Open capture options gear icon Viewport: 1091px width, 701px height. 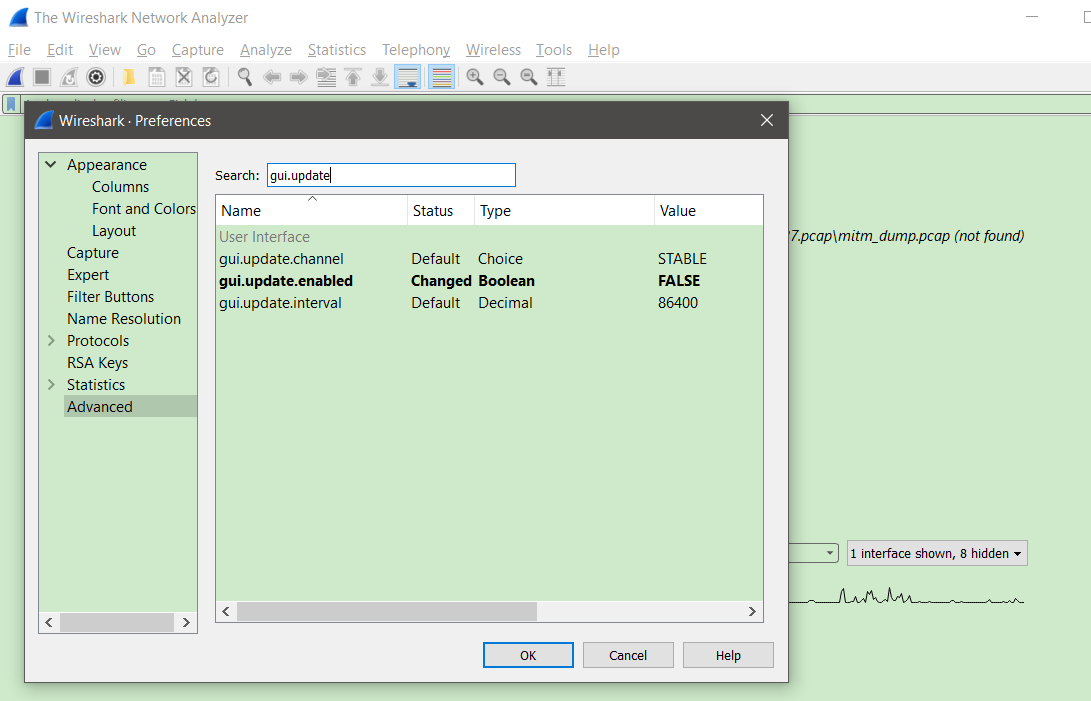(96, 77)
